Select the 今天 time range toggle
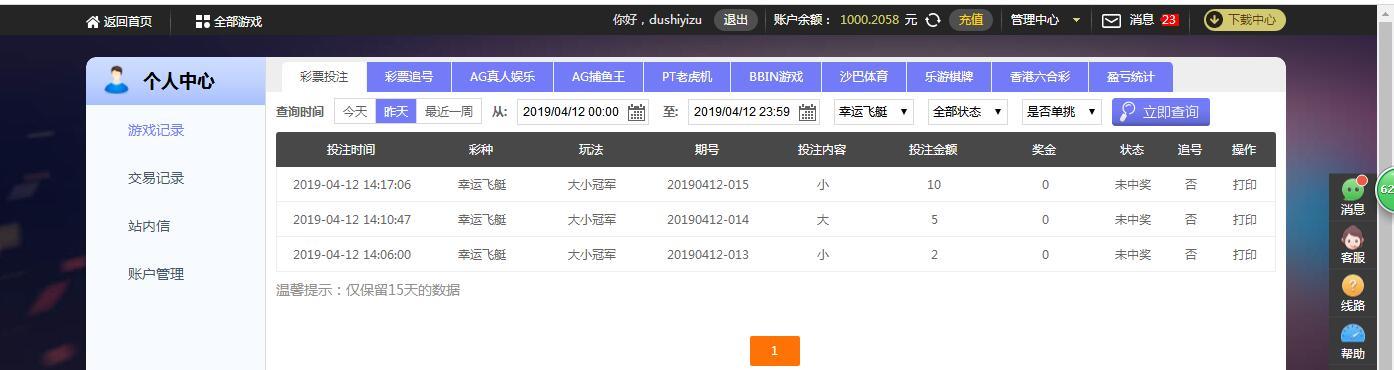 pyautogui.click(x=355, y=112)
